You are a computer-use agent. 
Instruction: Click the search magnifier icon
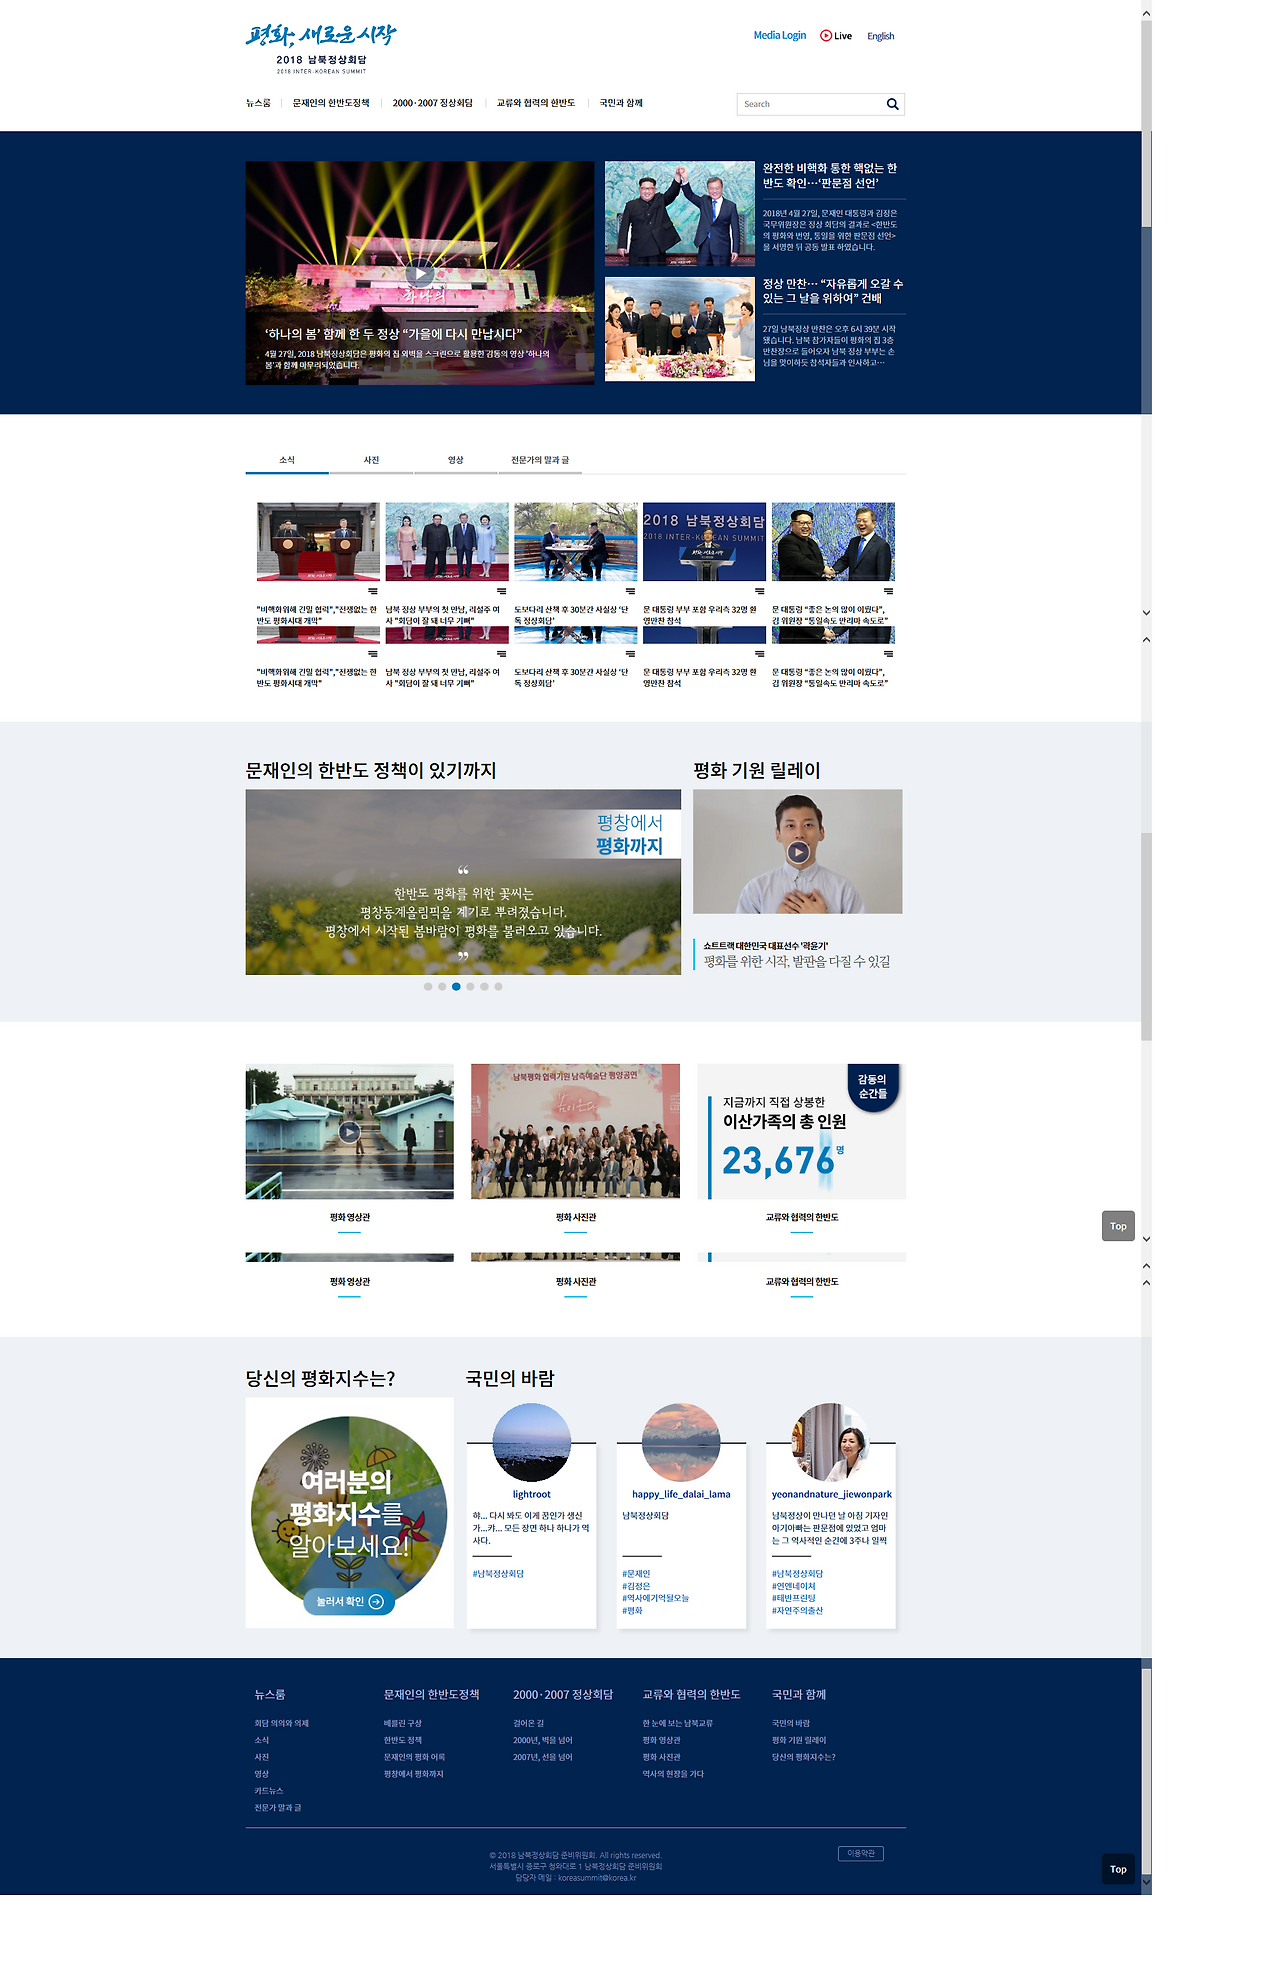[892, 104]
